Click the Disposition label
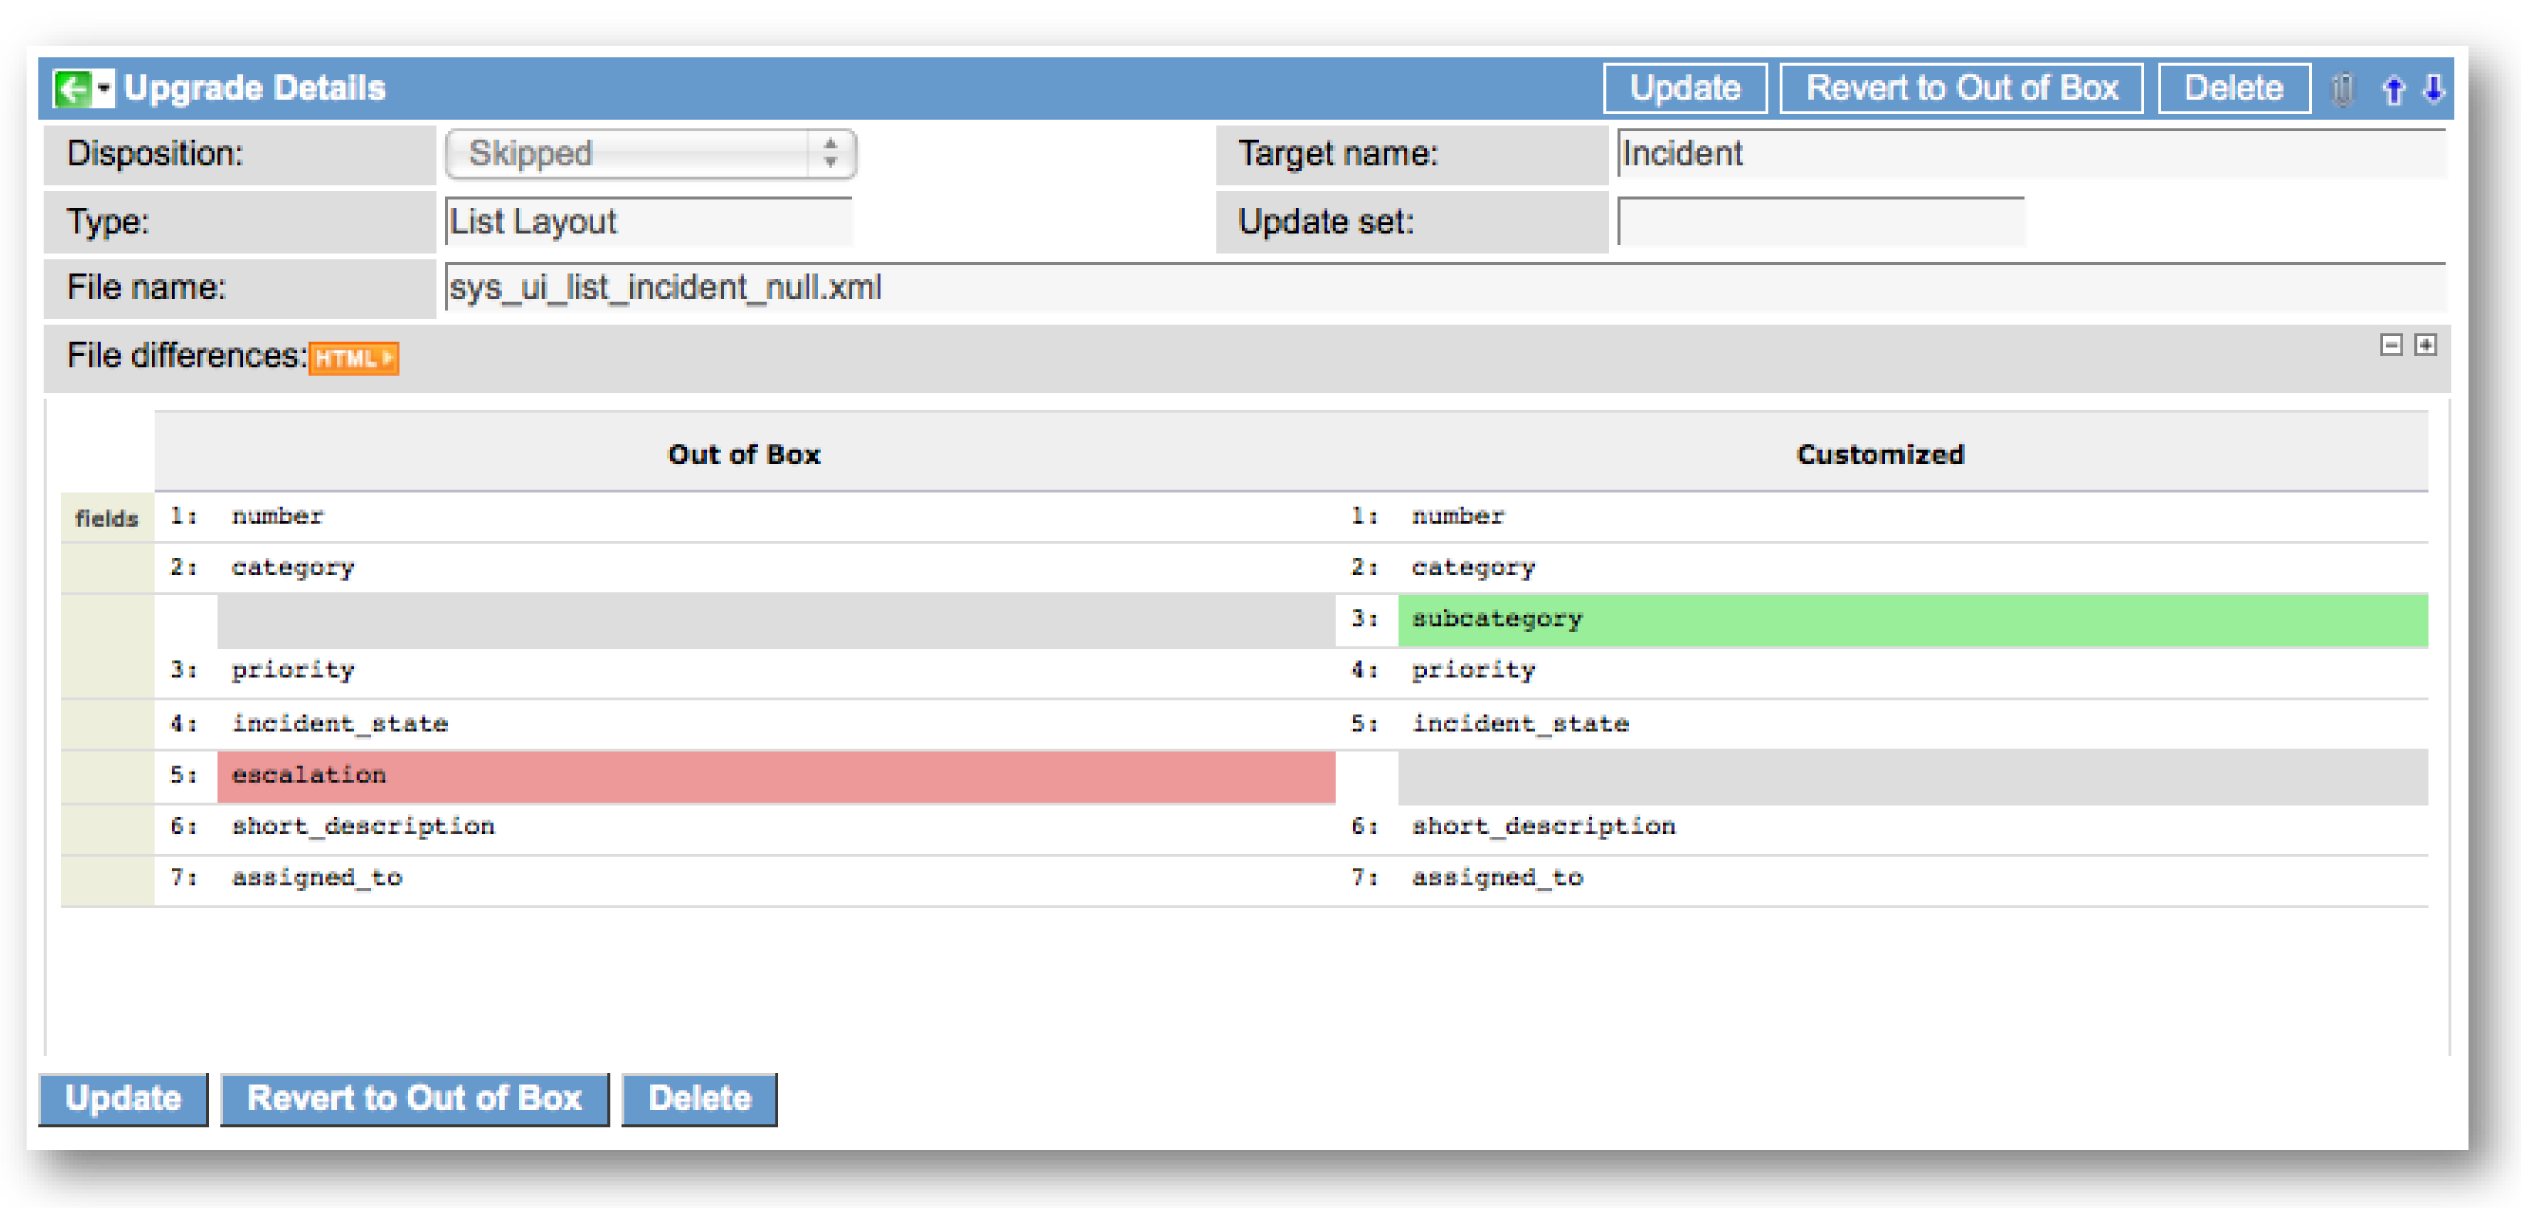 pyautogui.click(x=155, y=154)
